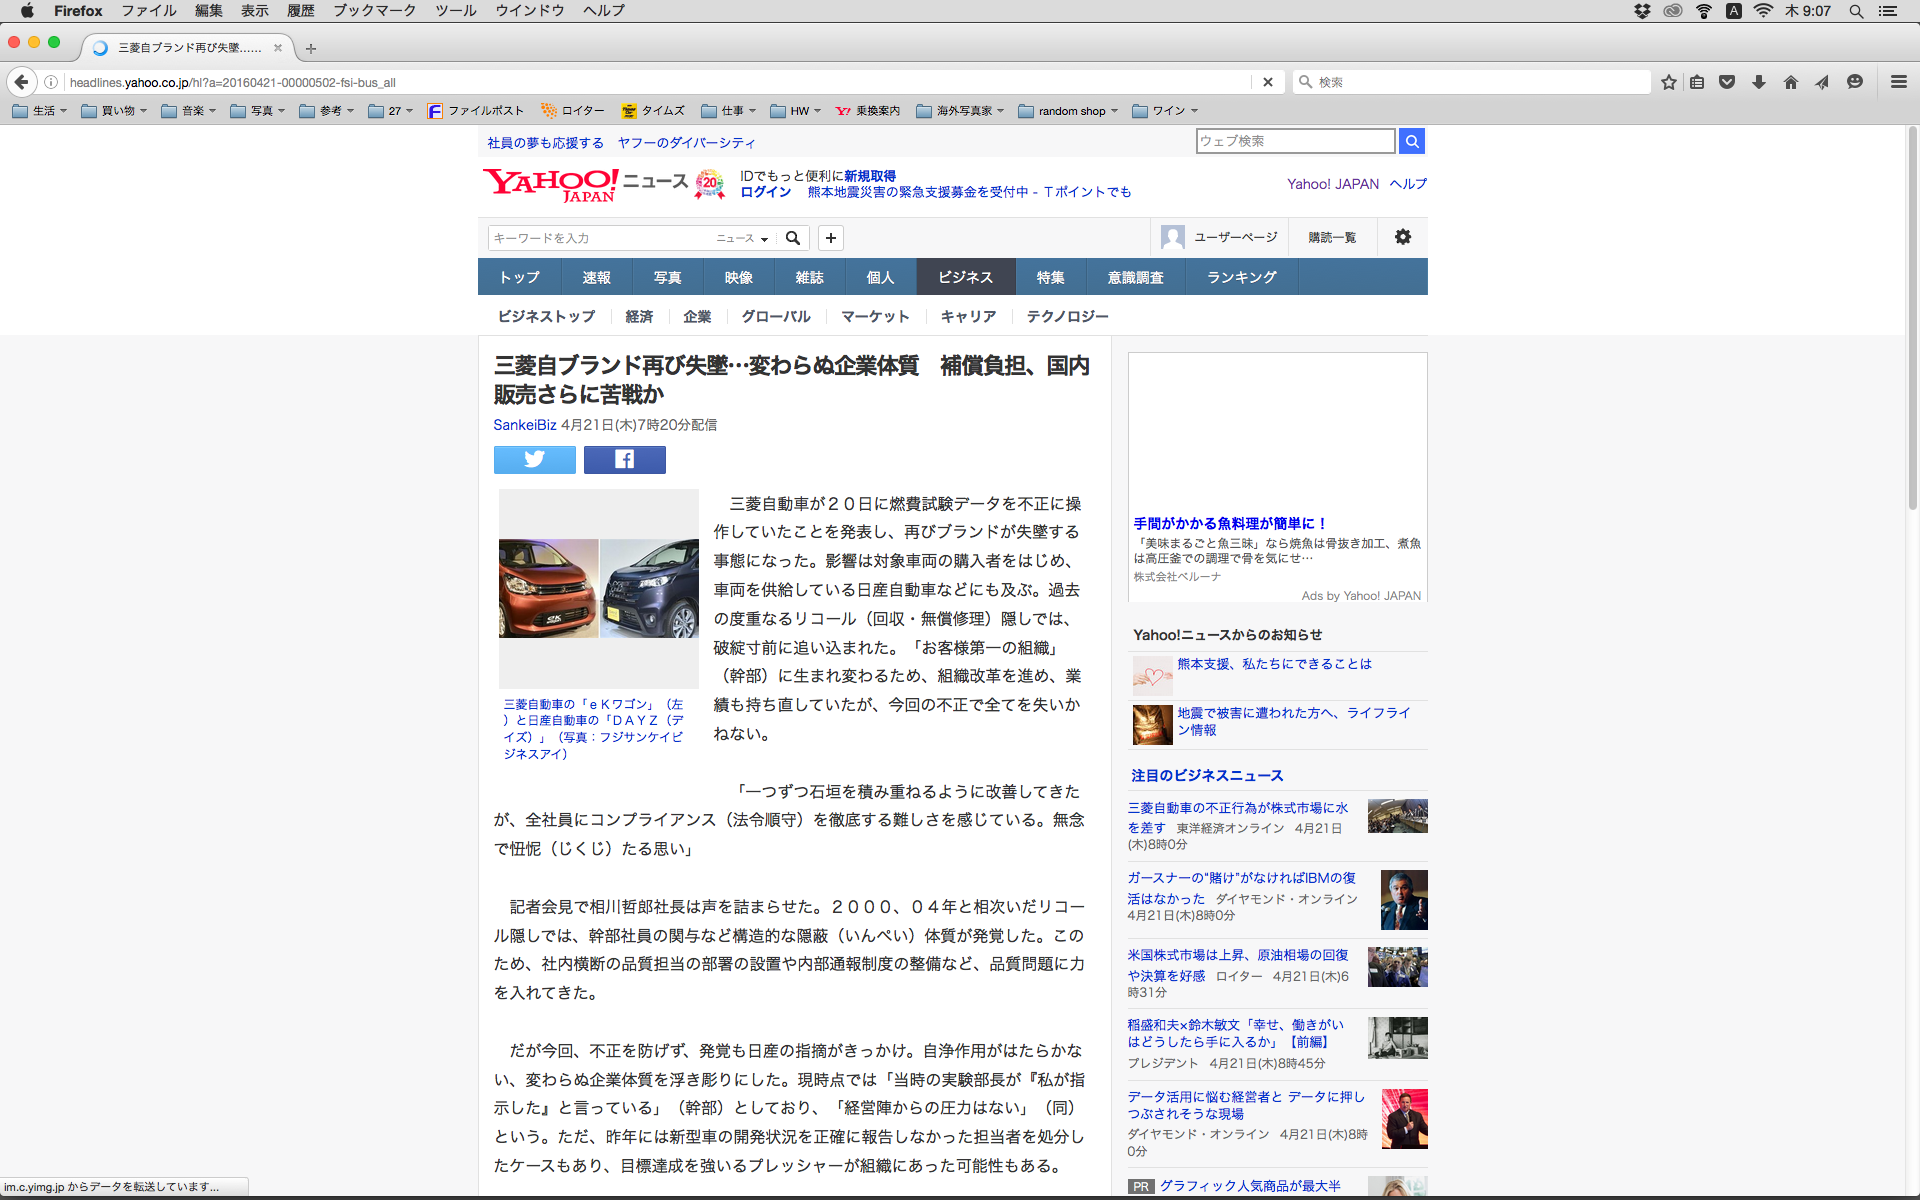The image size is (1920, 1200).
Task: Go to Firefox home icon
Action: [1791, 82]
